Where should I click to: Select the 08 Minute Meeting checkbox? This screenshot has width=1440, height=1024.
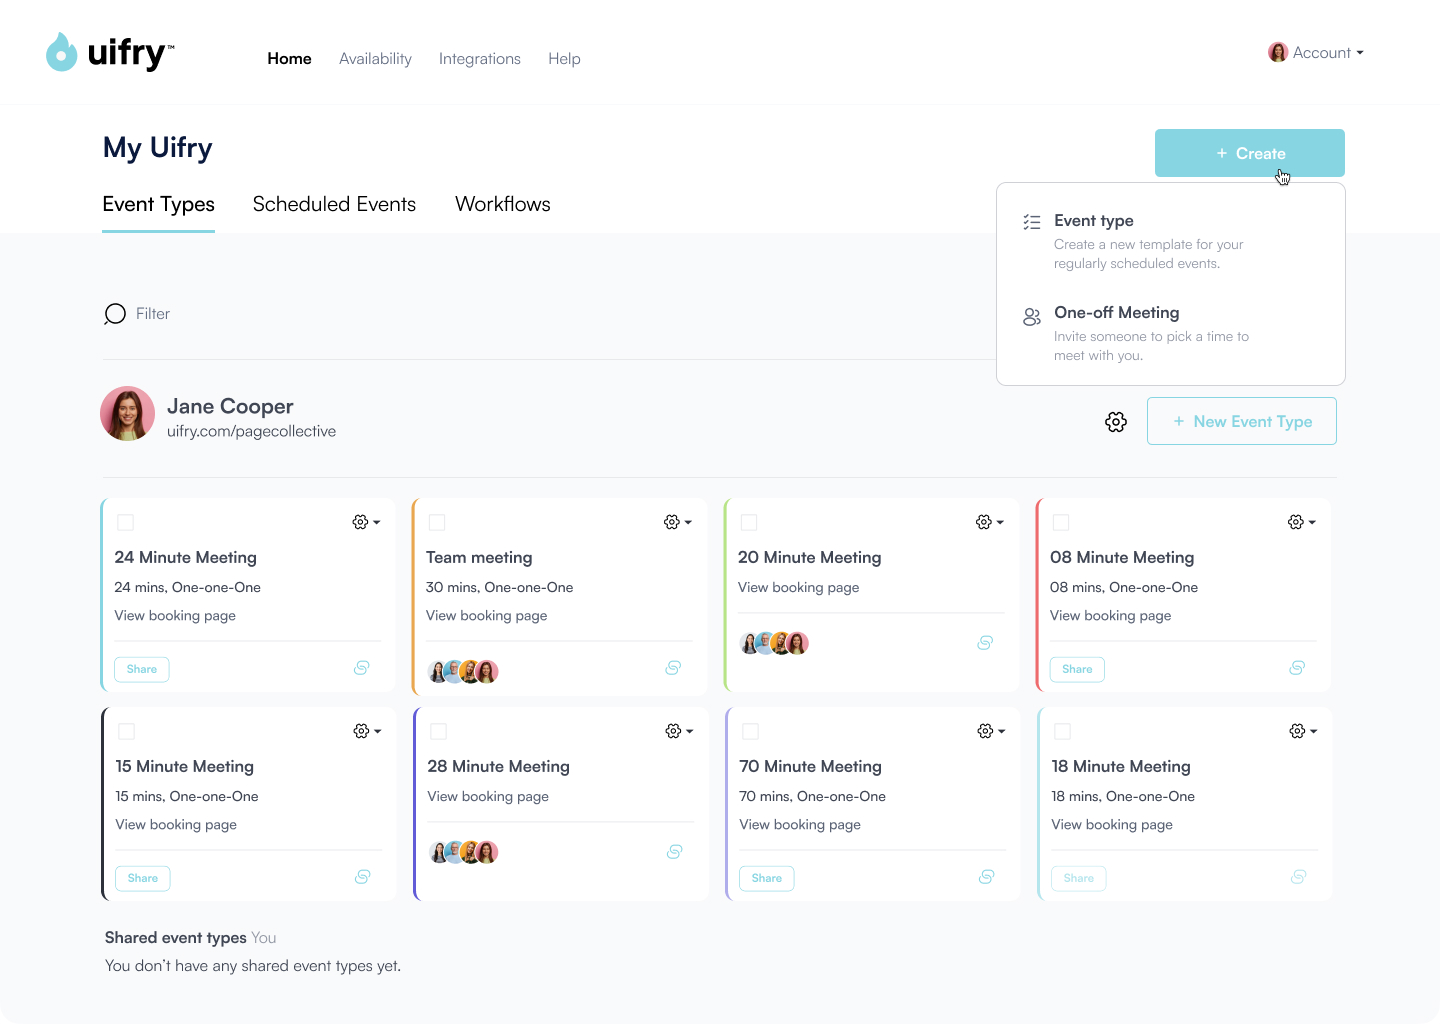tap(1061, 522)
